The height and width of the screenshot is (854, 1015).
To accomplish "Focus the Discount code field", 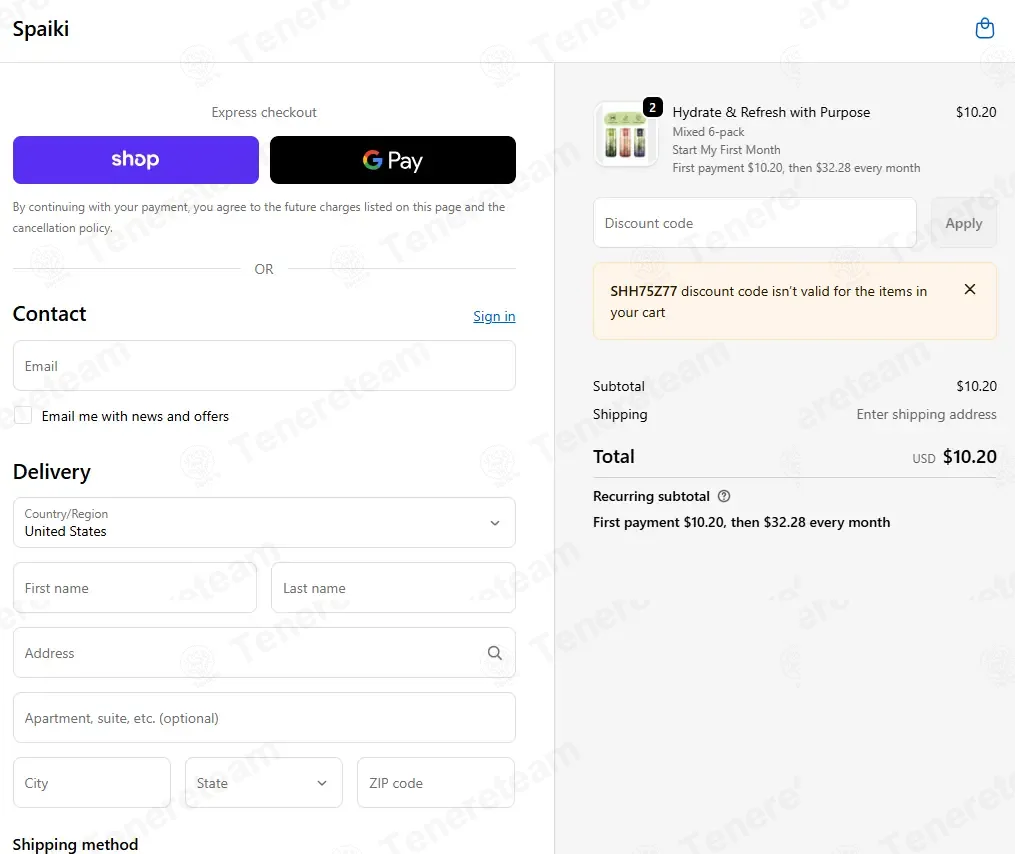I will coord(755,223).
